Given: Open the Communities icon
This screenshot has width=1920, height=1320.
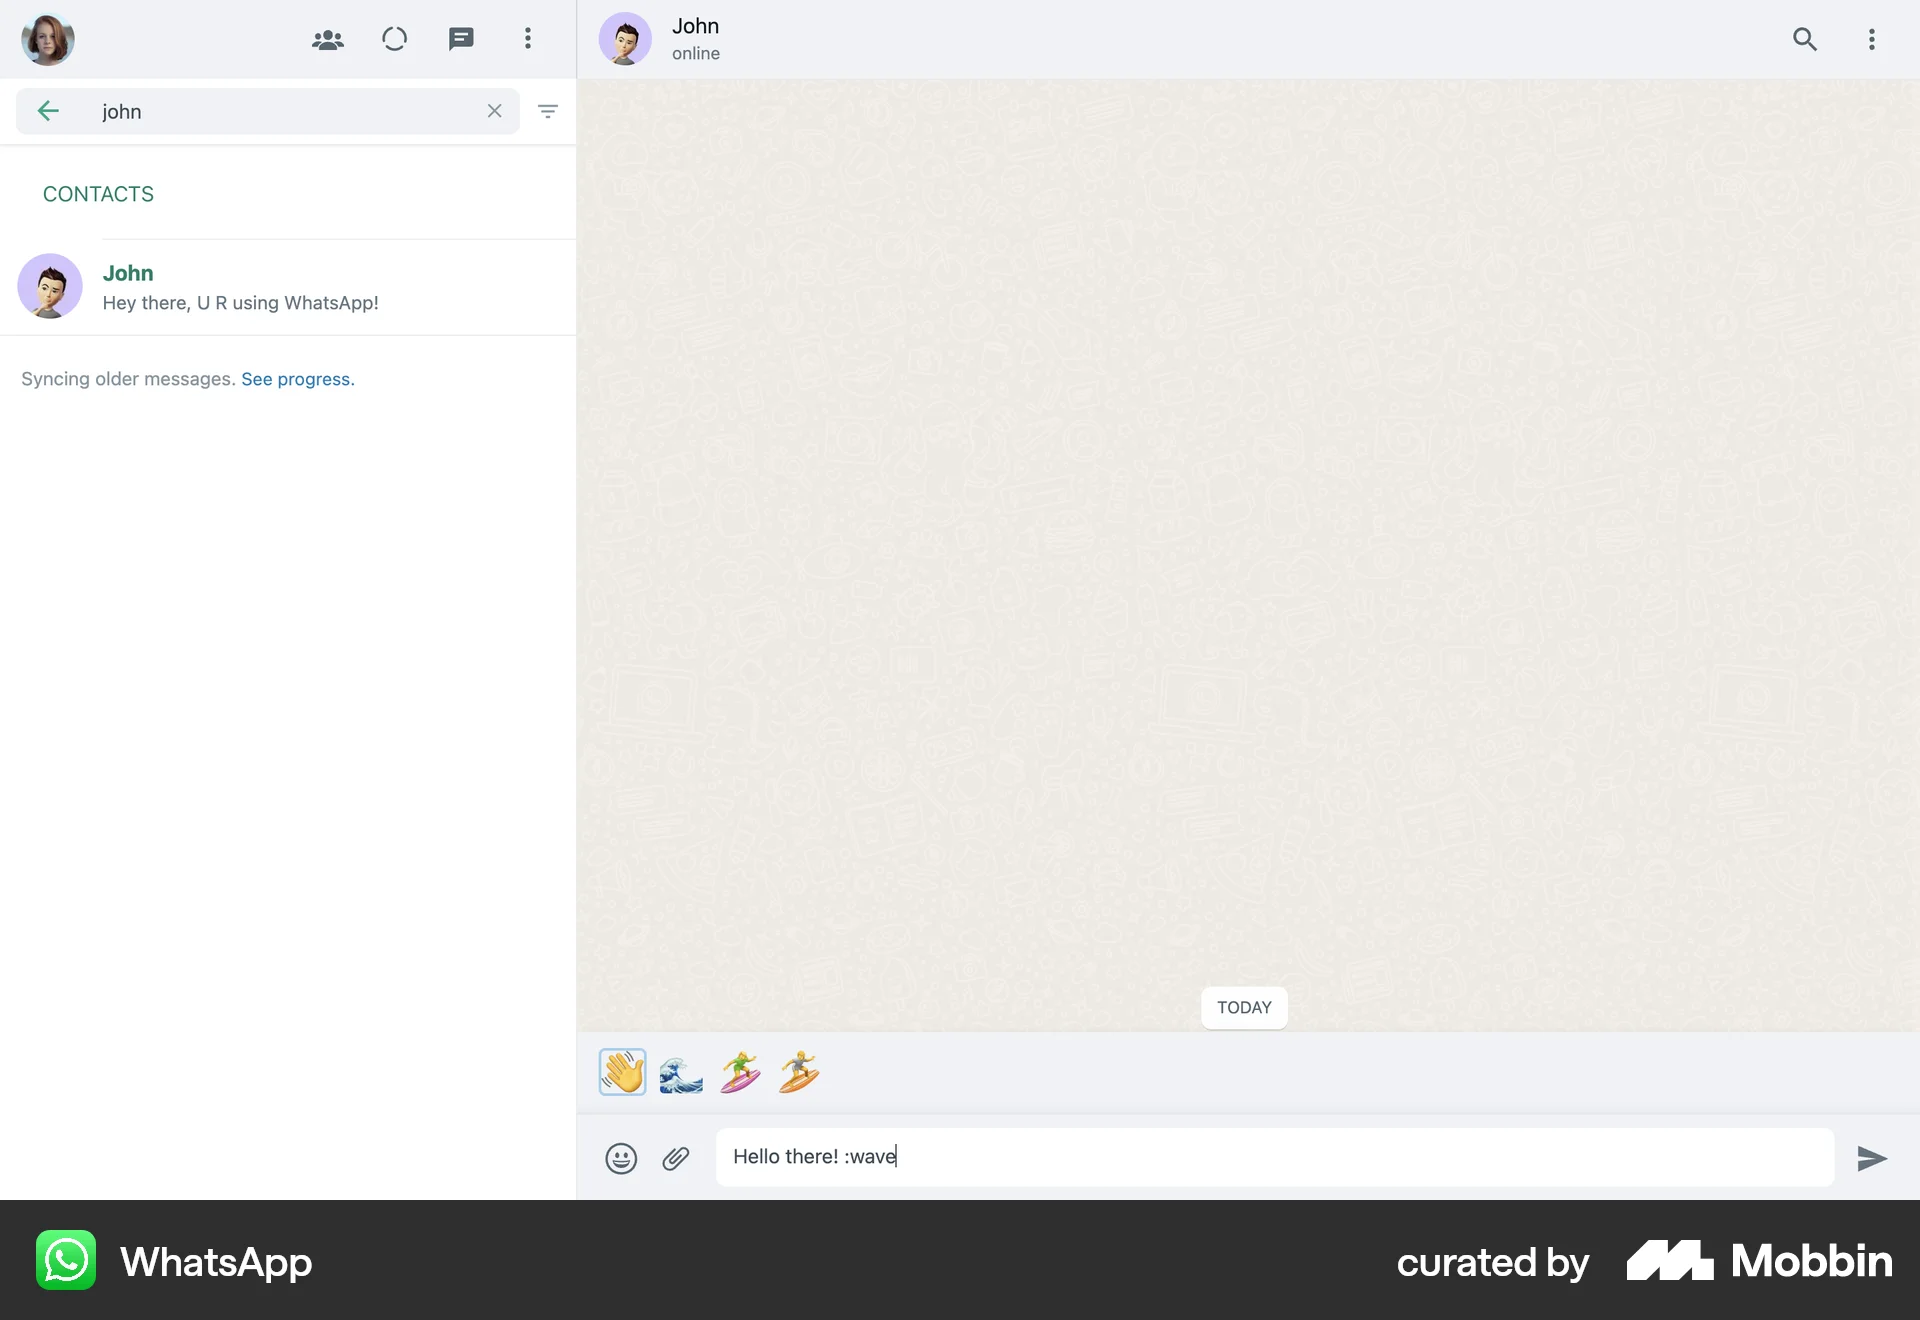Looking at the screenshot, I should point(327,39).
